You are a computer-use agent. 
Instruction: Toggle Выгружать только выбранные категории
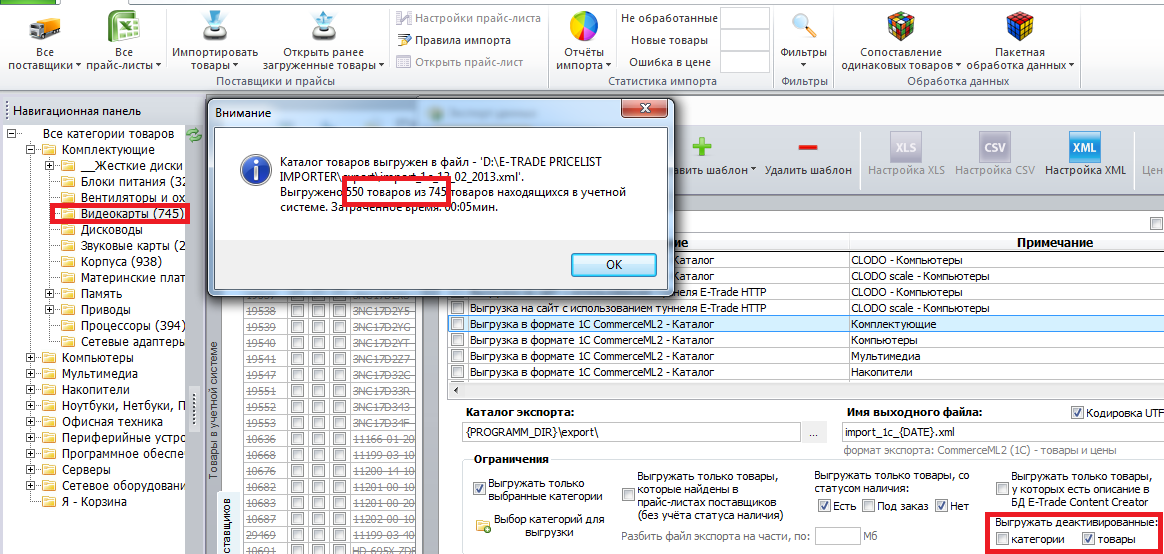(479, 489)
